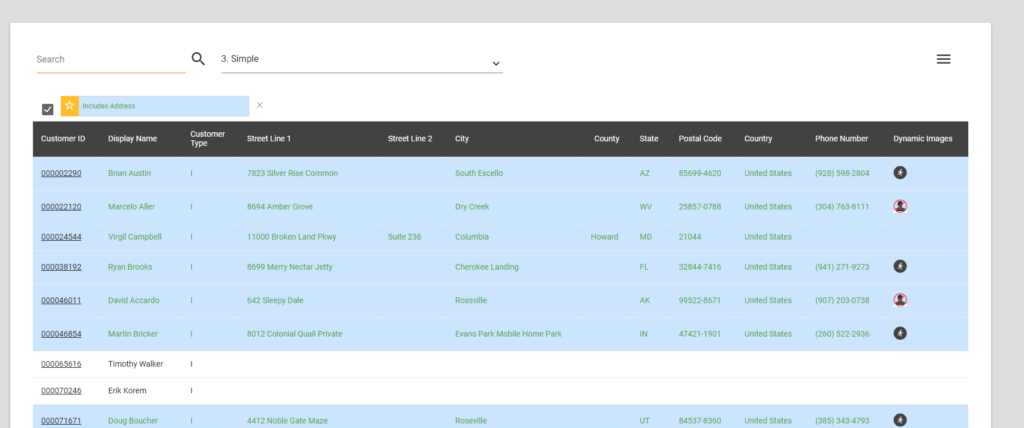Click city South Excello

pos(479,173)
